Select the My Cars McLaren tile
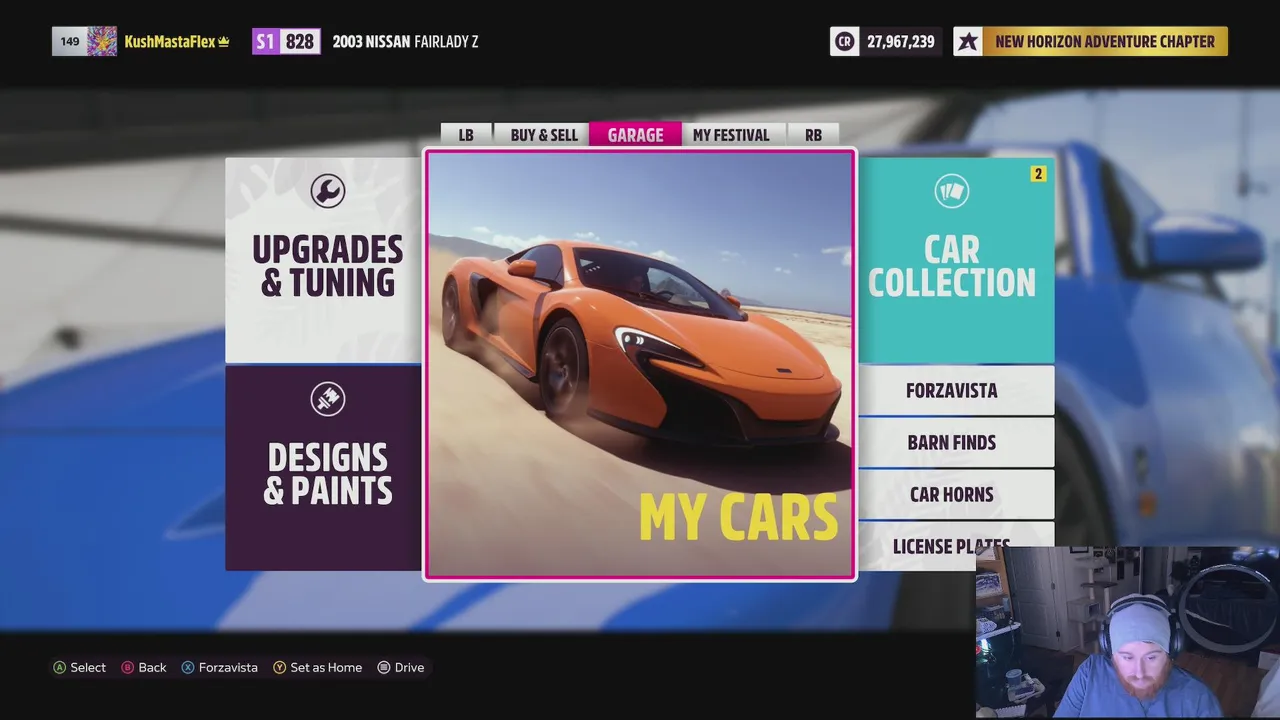 640,364
